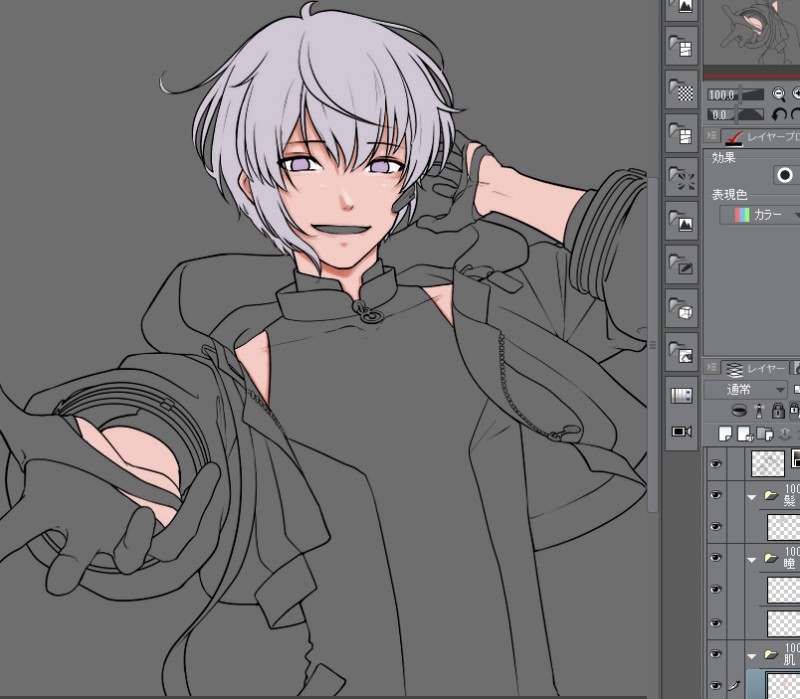Viewport: 800px width, 699px height.
Task: Select the topmost layer thumbnail
Action: click(x=768, y=463)
